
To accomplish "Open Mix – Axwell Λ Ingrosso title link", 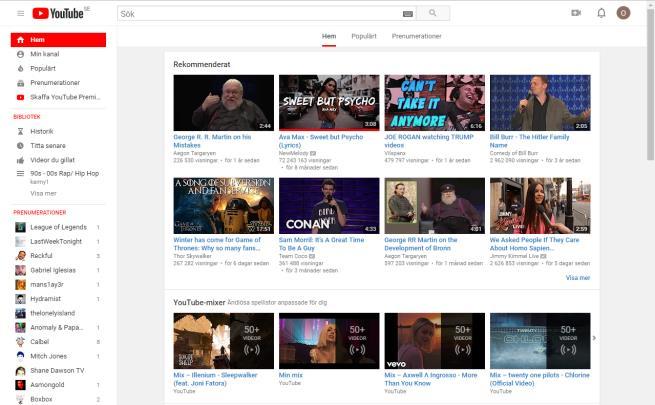I will (431, 379).
